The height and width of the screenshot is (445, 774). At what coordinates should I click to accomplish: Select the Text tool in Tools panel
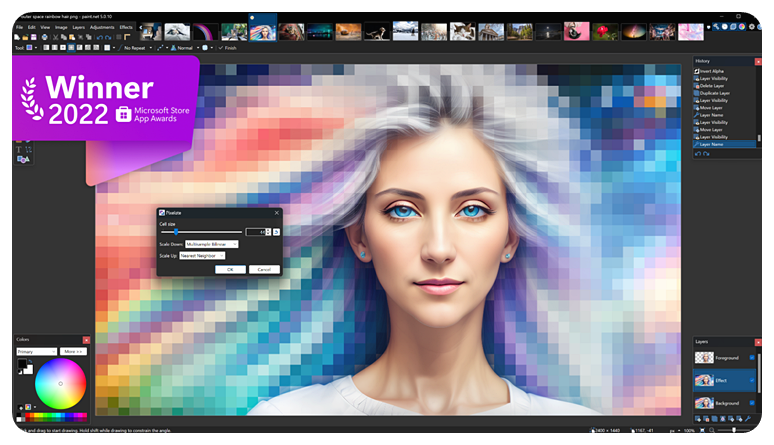click(x=19, y=149)
